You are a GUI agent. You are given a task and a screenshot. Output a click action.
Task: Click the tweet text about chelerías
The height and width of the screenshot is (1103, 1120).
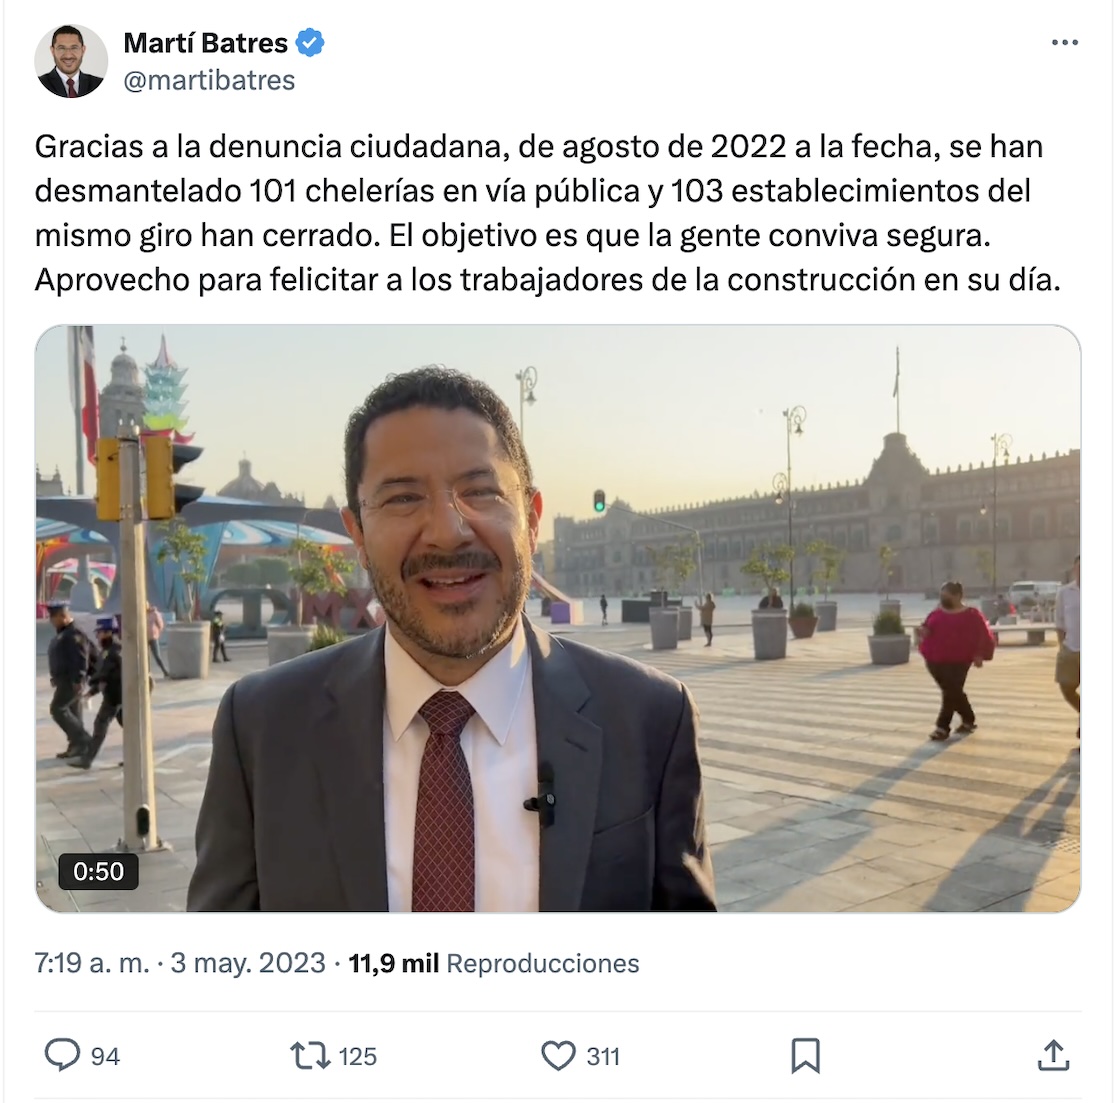pos(548,213)
